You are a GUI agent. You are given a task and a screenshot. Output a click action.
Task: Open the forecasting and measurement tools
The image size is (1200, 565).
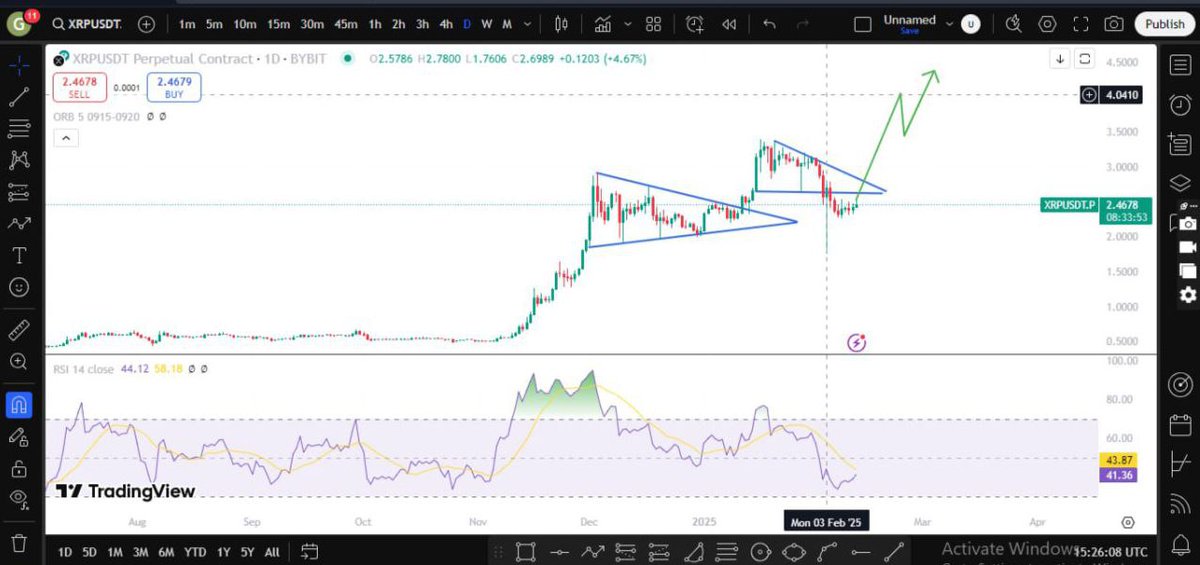18,192
